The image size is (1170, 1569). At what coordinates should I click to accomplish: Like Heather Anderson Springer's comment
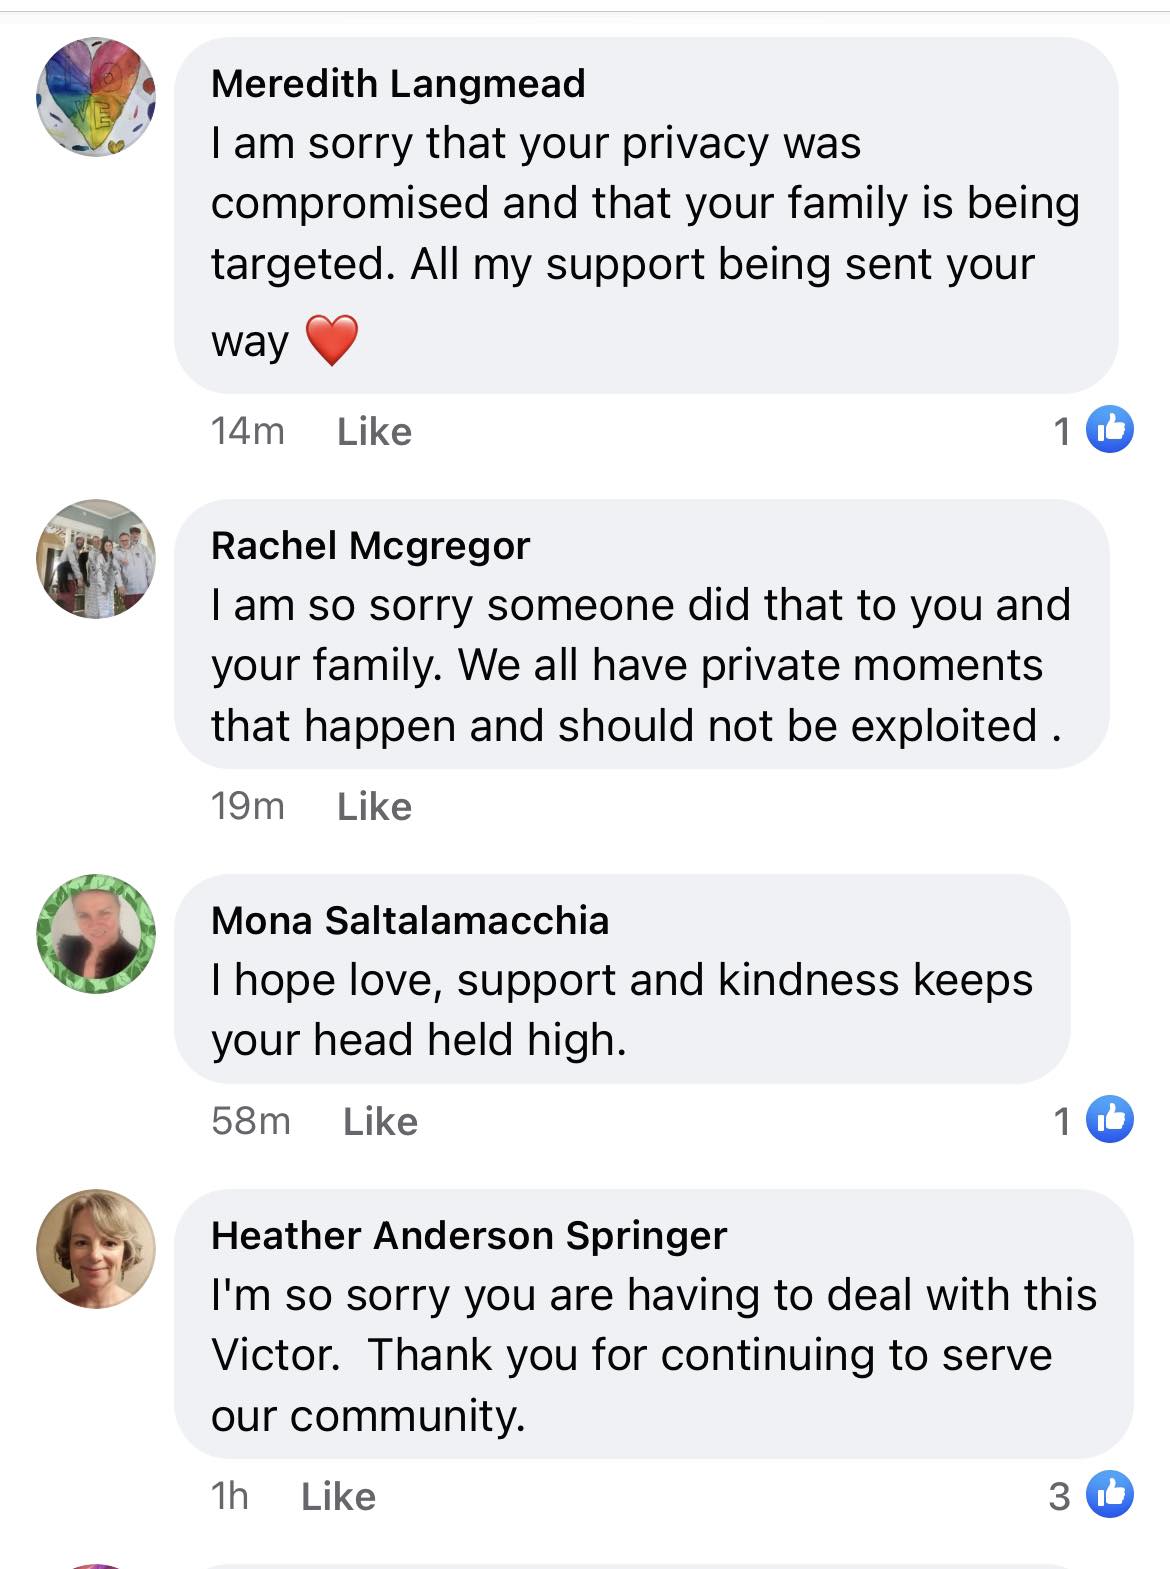point(338,1497)
